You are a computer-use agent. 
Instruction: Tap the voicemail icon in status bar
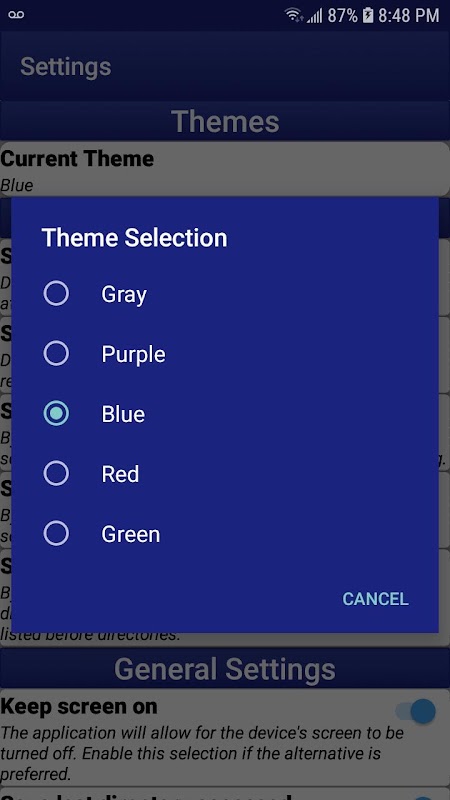point(16,14)
